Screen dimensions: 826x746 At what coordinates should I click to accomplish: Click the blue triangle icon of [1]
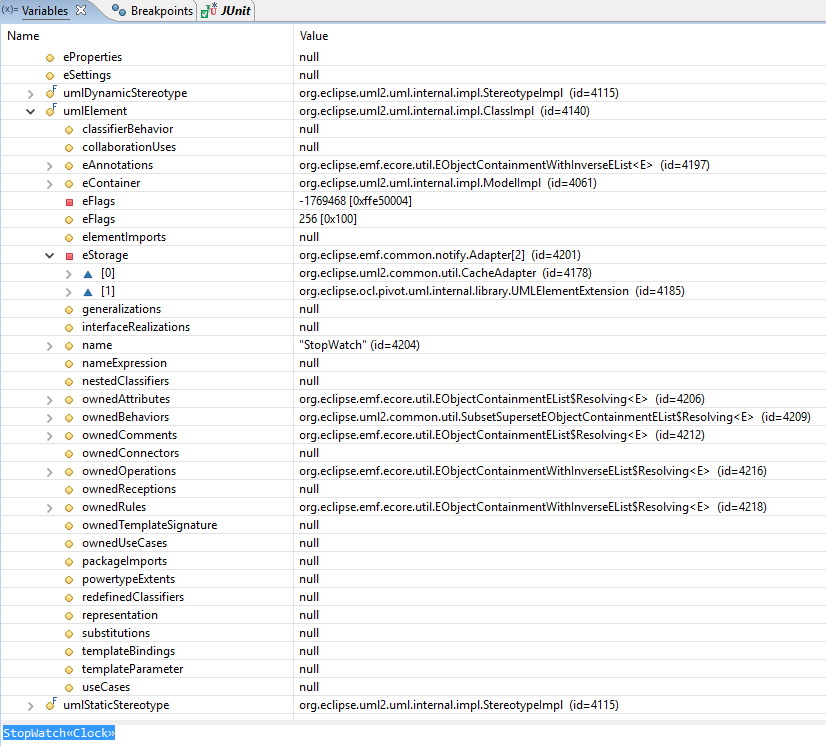tap(88, 292)
